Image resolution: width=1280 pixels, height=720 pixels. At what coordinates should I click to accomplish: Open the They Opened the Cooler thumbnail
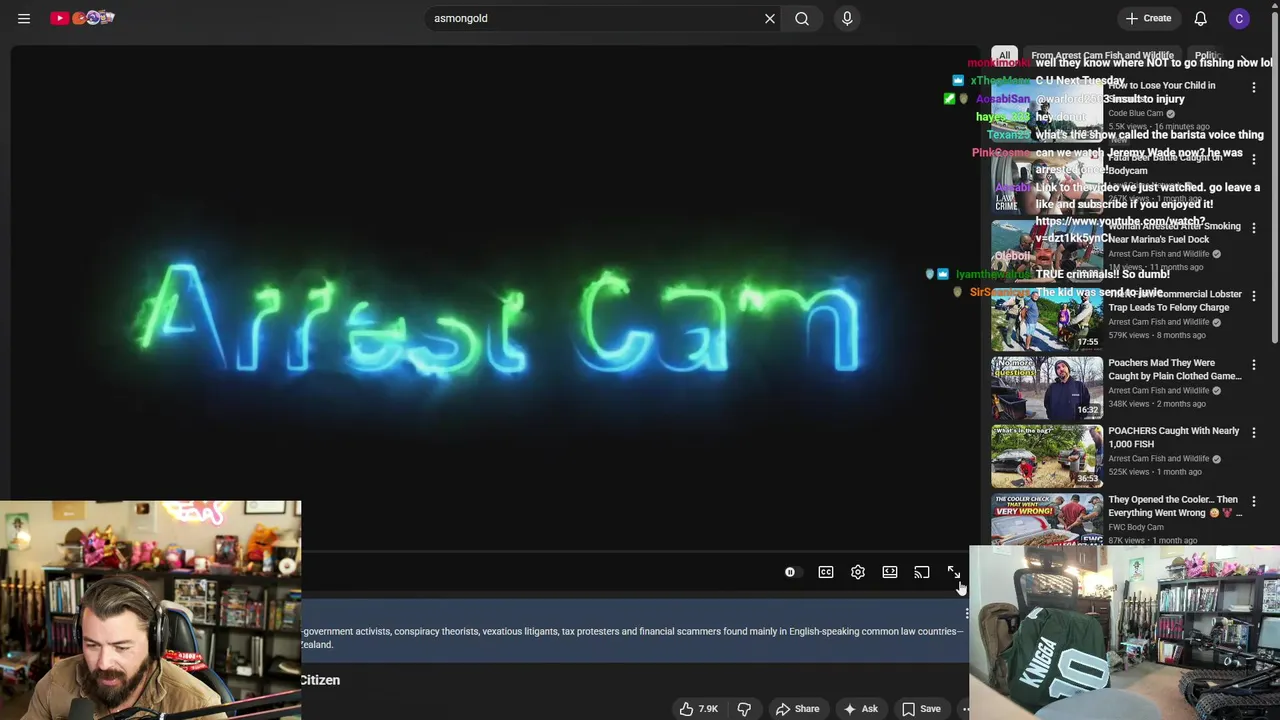pyautogui.click(x=1047, y=519)
